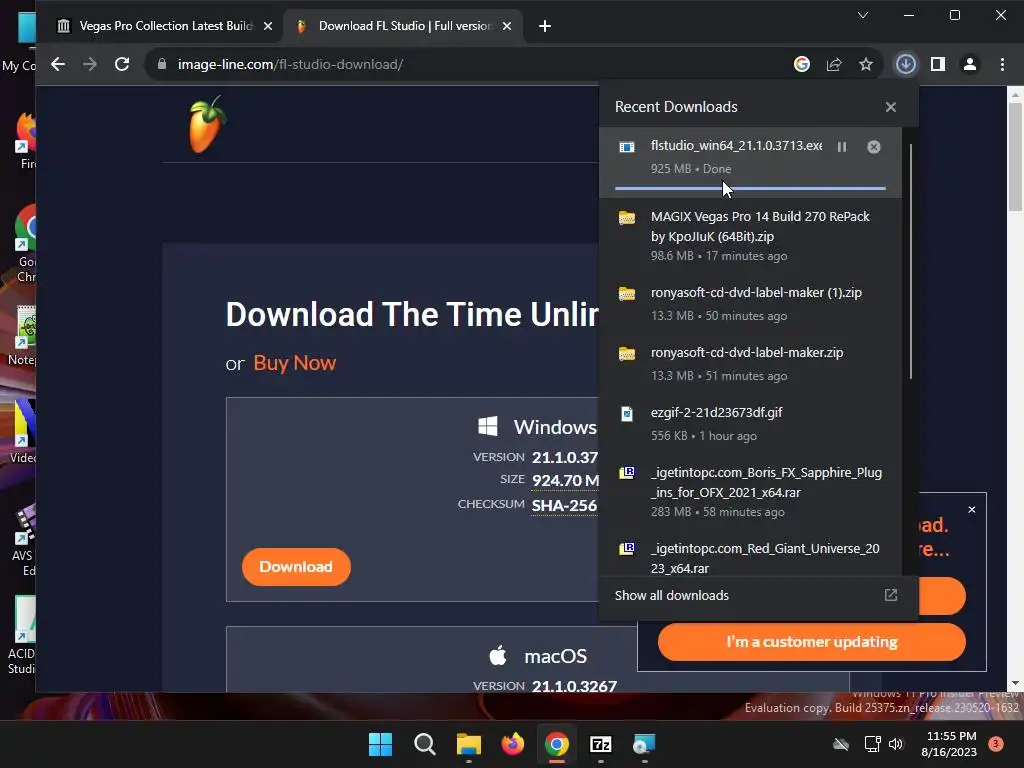Click the padlock site info icon
The height and width of the screenshot is (768, 1024).
pos(162,64)
